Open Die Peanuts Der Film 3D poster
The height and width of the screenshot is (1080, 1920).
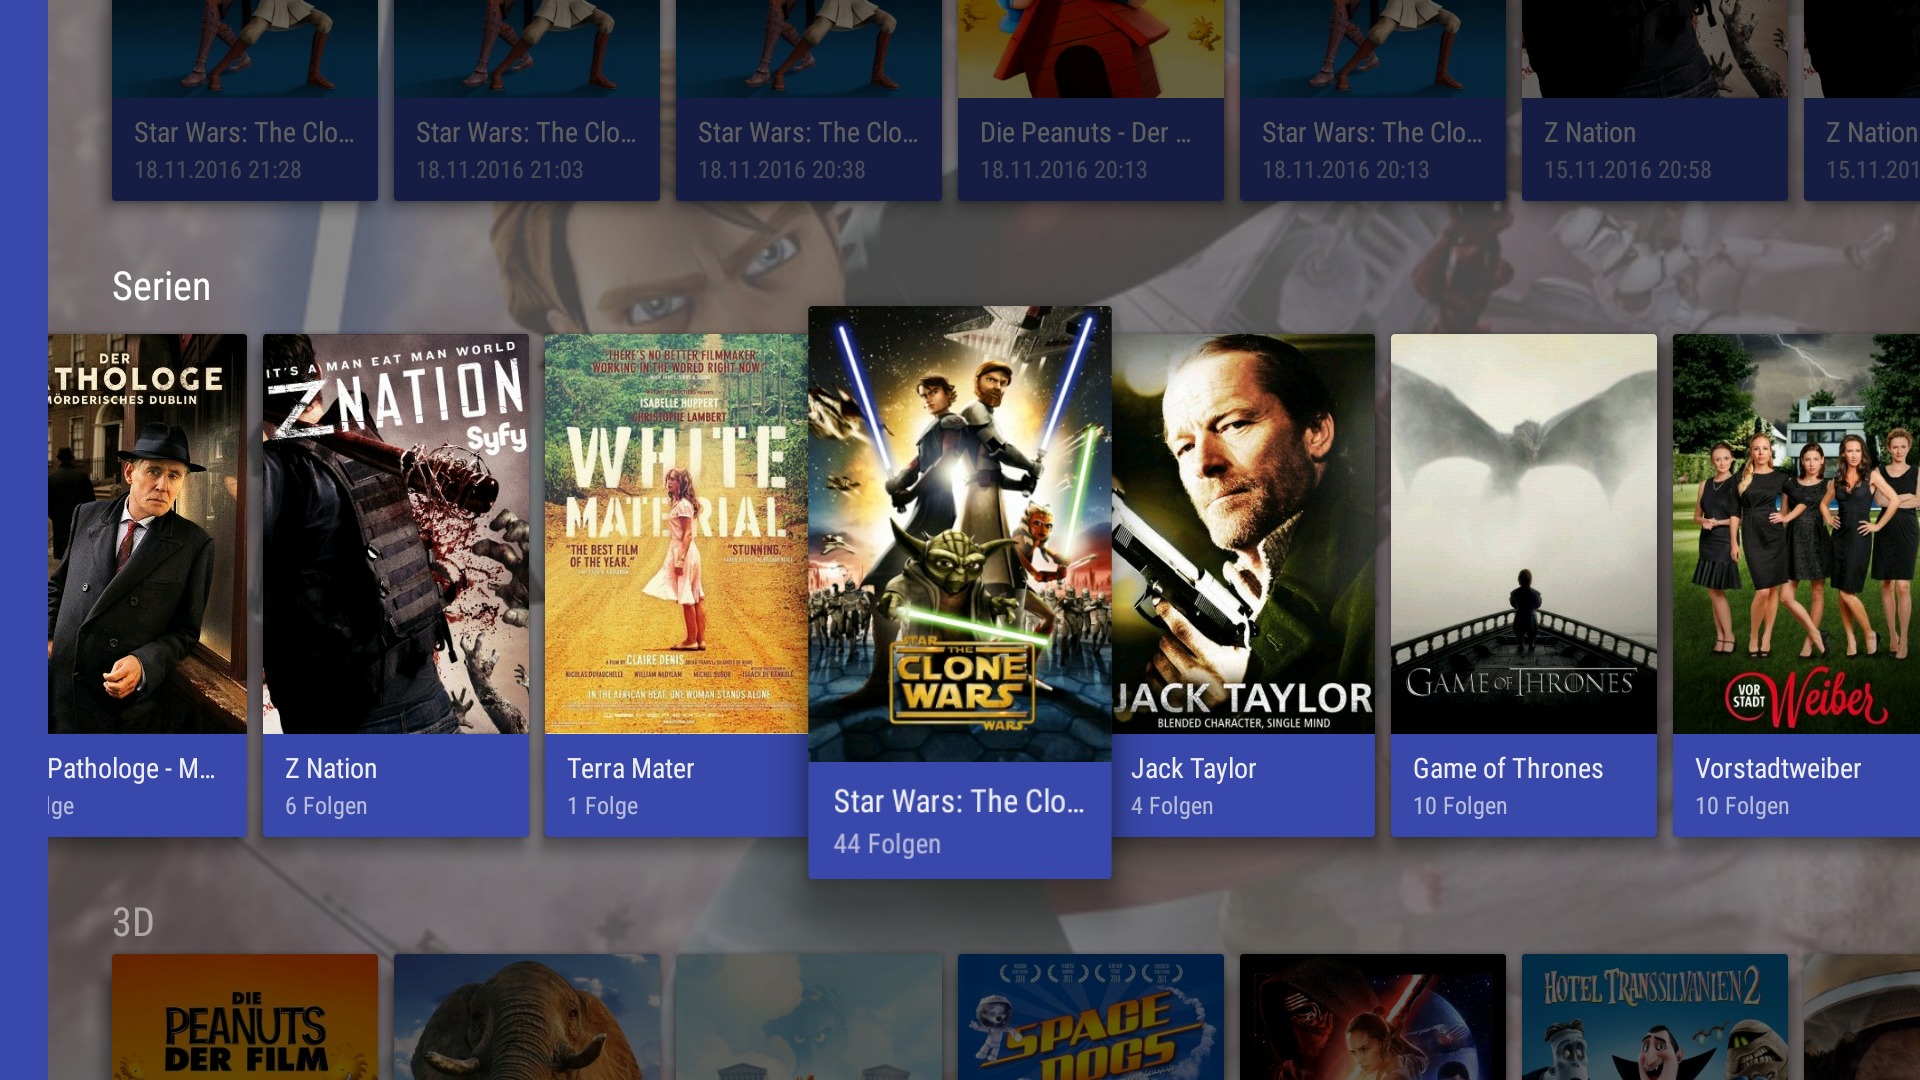pyautogui.click(x=244, y=1018)
